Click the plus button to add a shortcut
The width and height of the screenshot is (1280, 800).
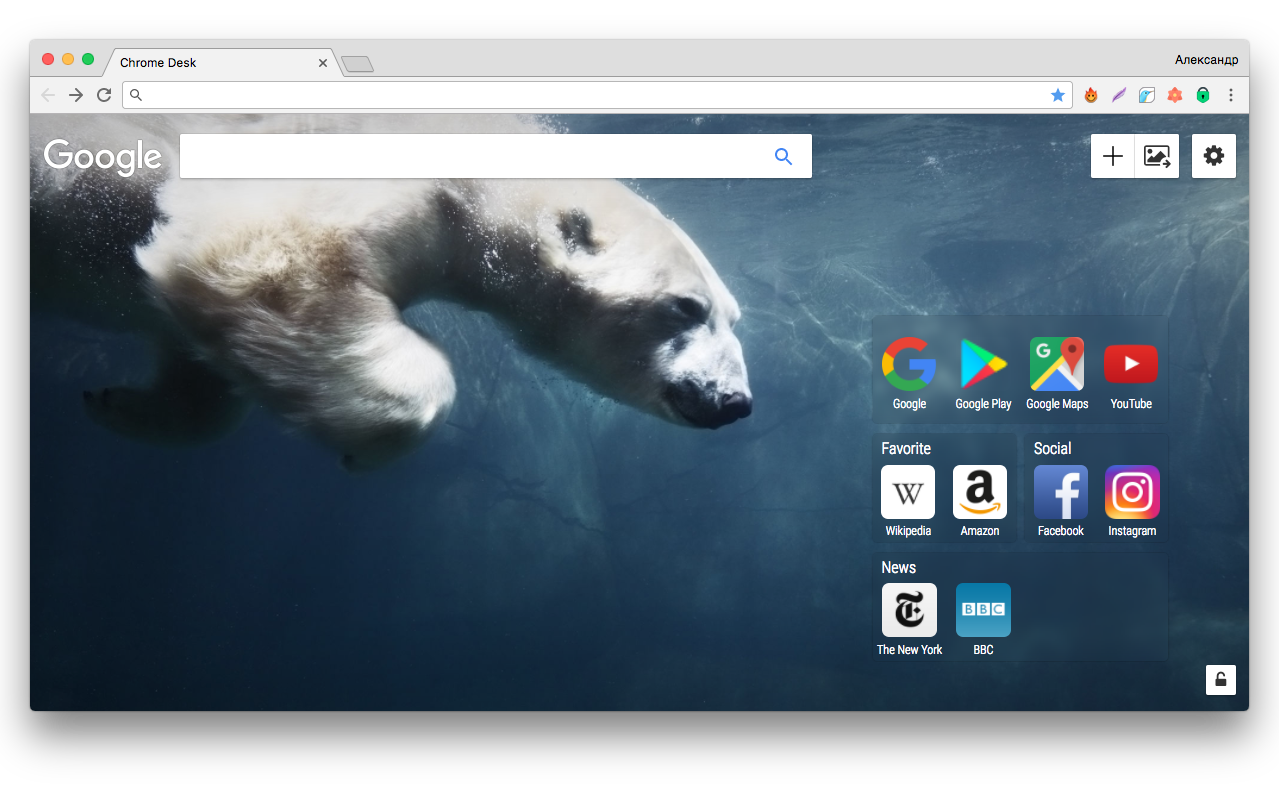pyautogui.click(x=1113, y=156)
